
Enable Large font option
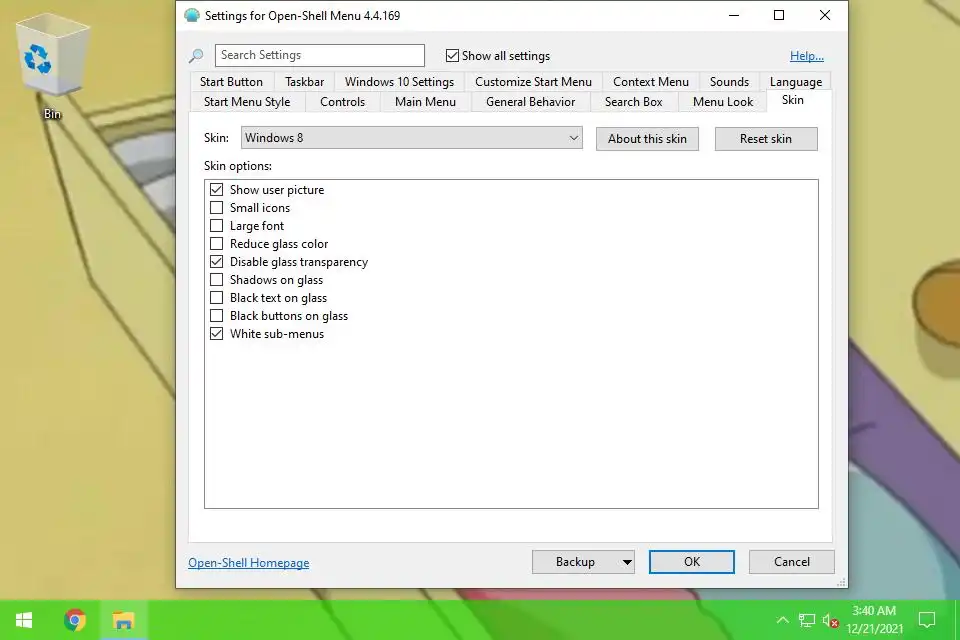(216, 225)
